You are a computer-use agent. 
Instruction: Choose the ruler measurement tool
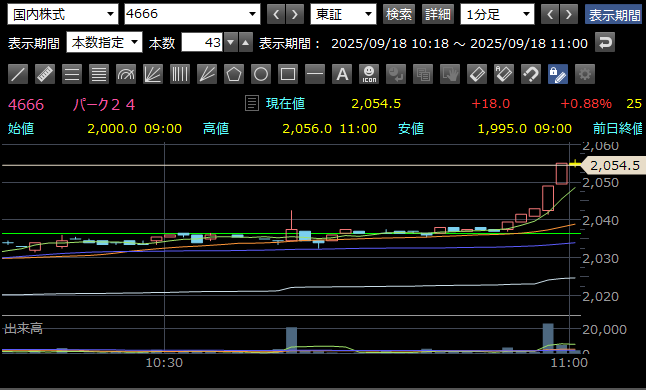[45, 74]
